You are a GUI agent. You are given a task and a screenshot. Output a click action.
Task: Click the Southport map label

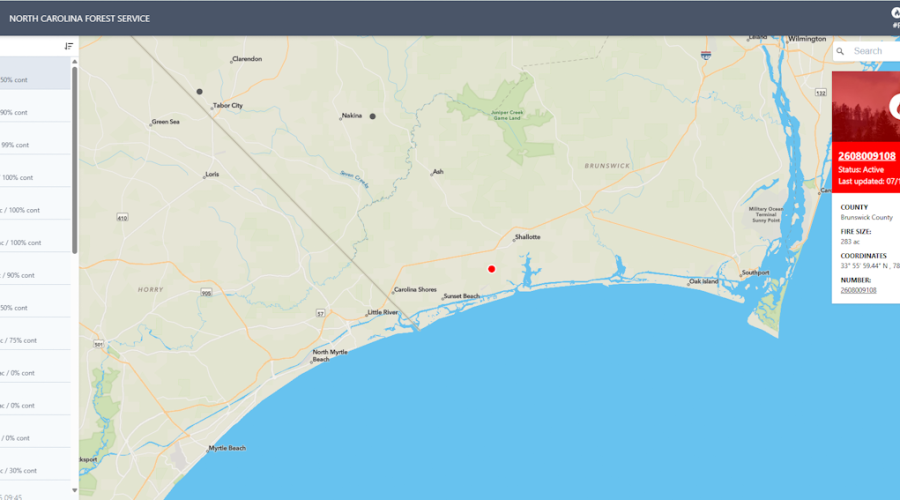coord(756,273)
